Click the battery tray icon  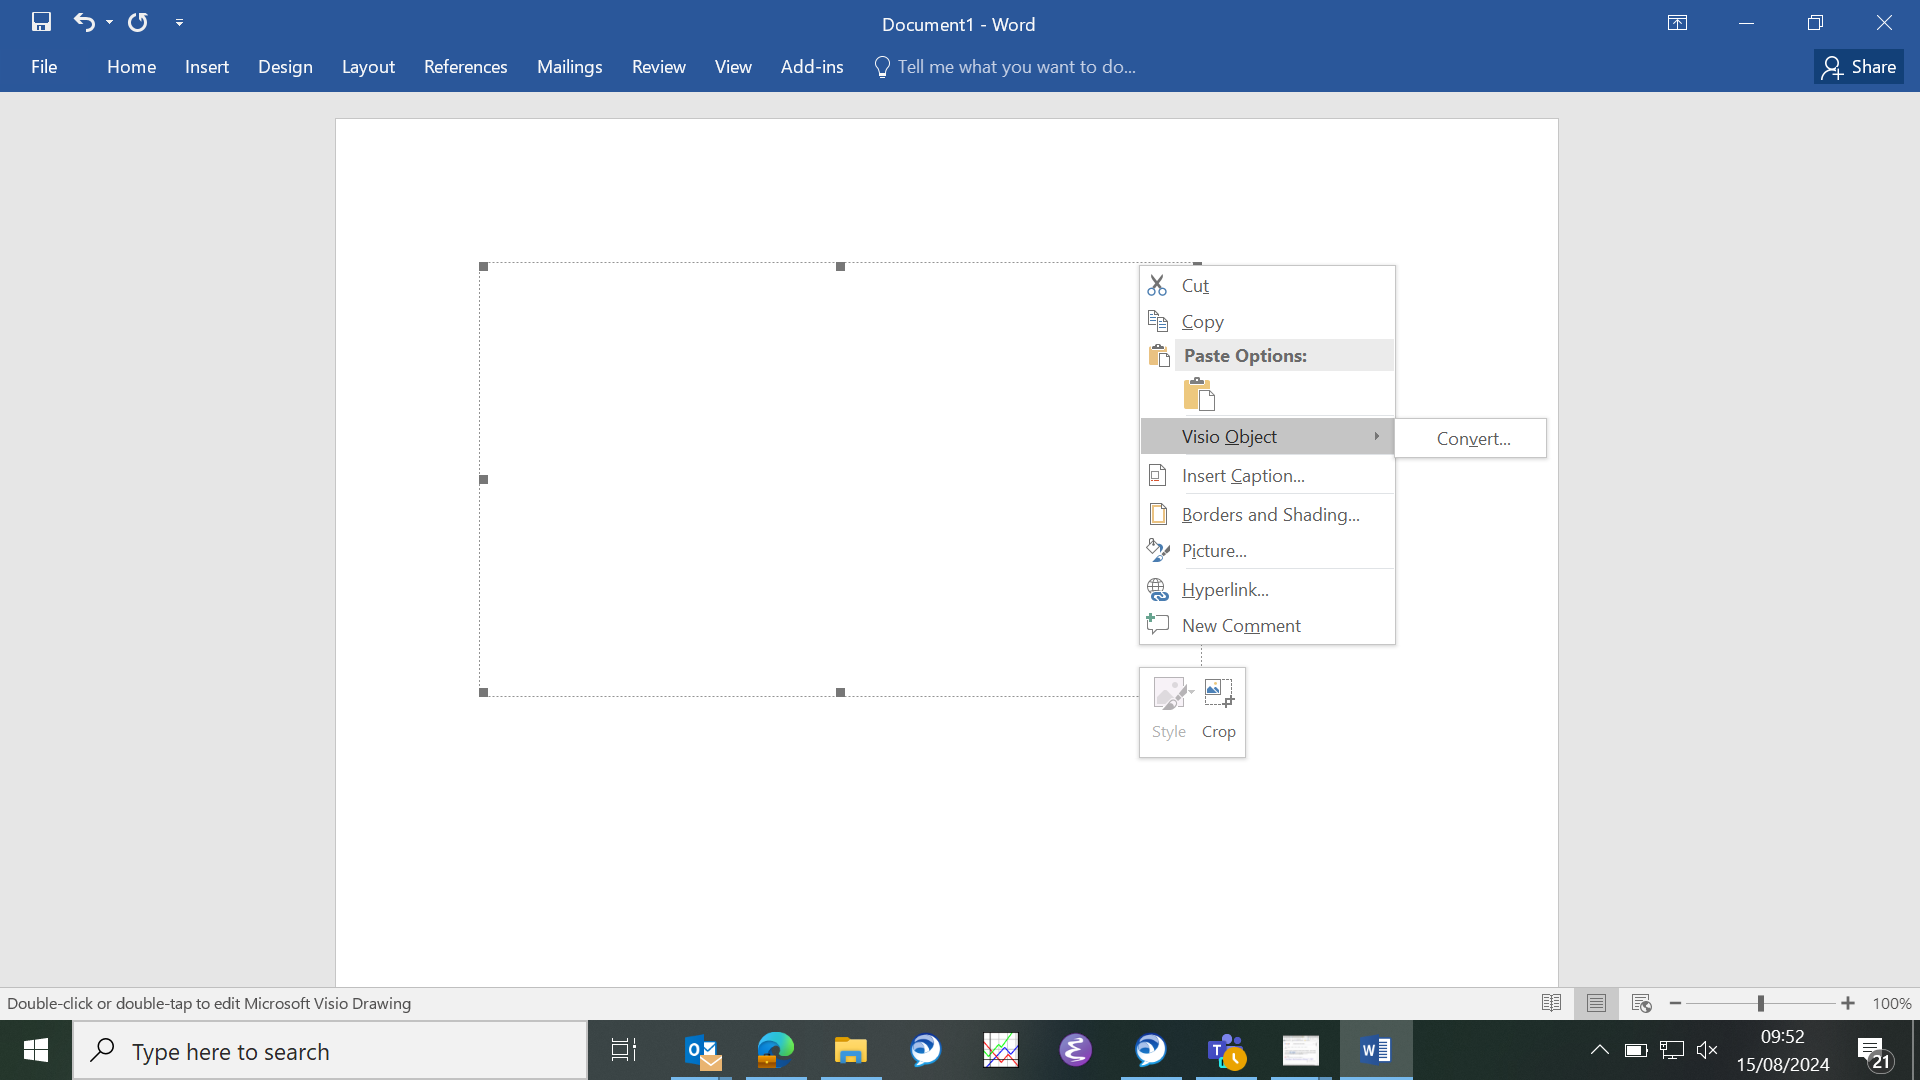(1636, 1050)
